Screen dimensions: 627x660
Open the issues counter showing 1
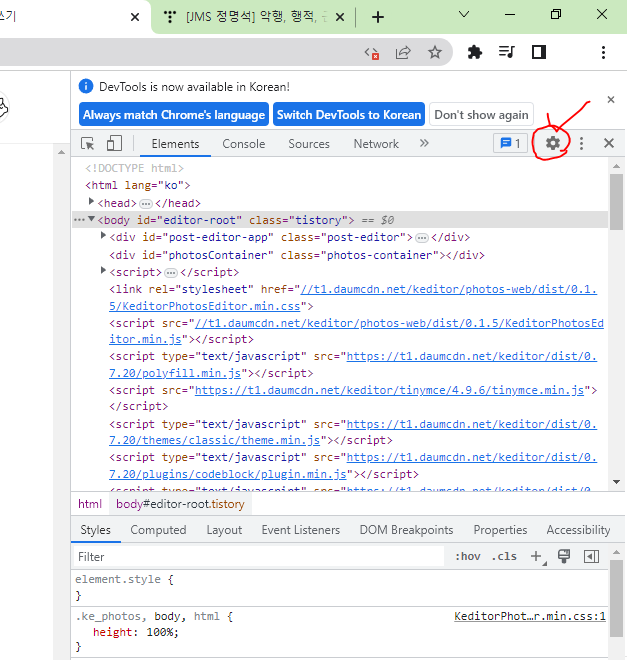click(x=510, y=144)
